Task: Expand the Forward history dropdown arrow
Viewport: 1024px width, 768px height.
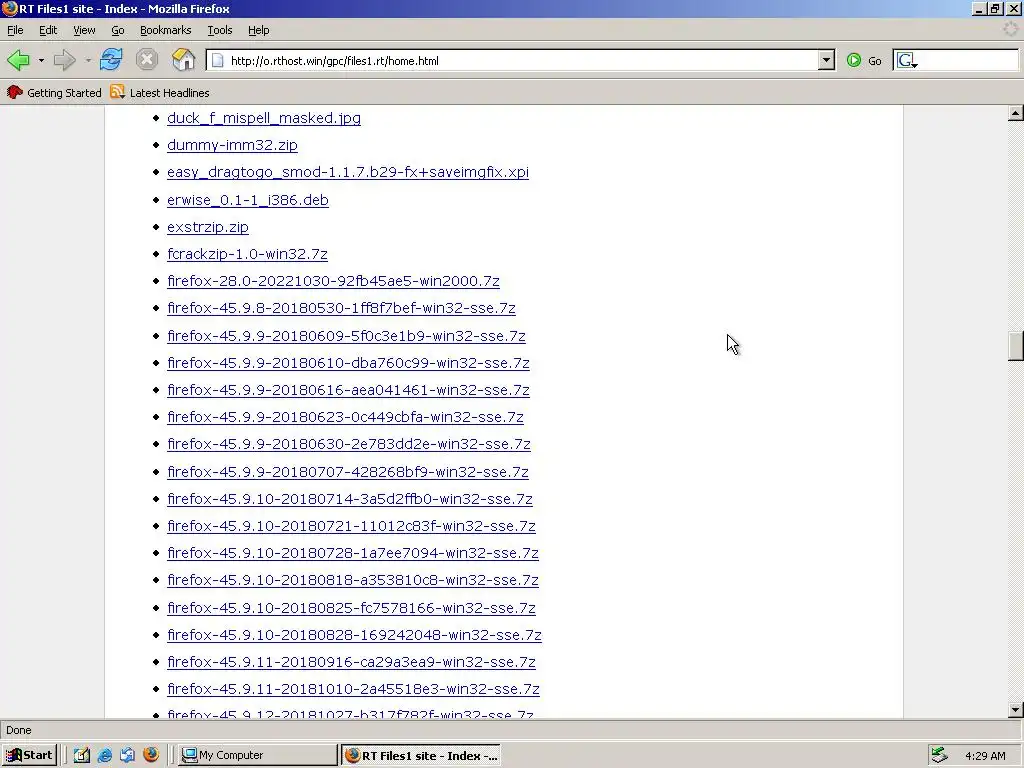Action: 88,61
